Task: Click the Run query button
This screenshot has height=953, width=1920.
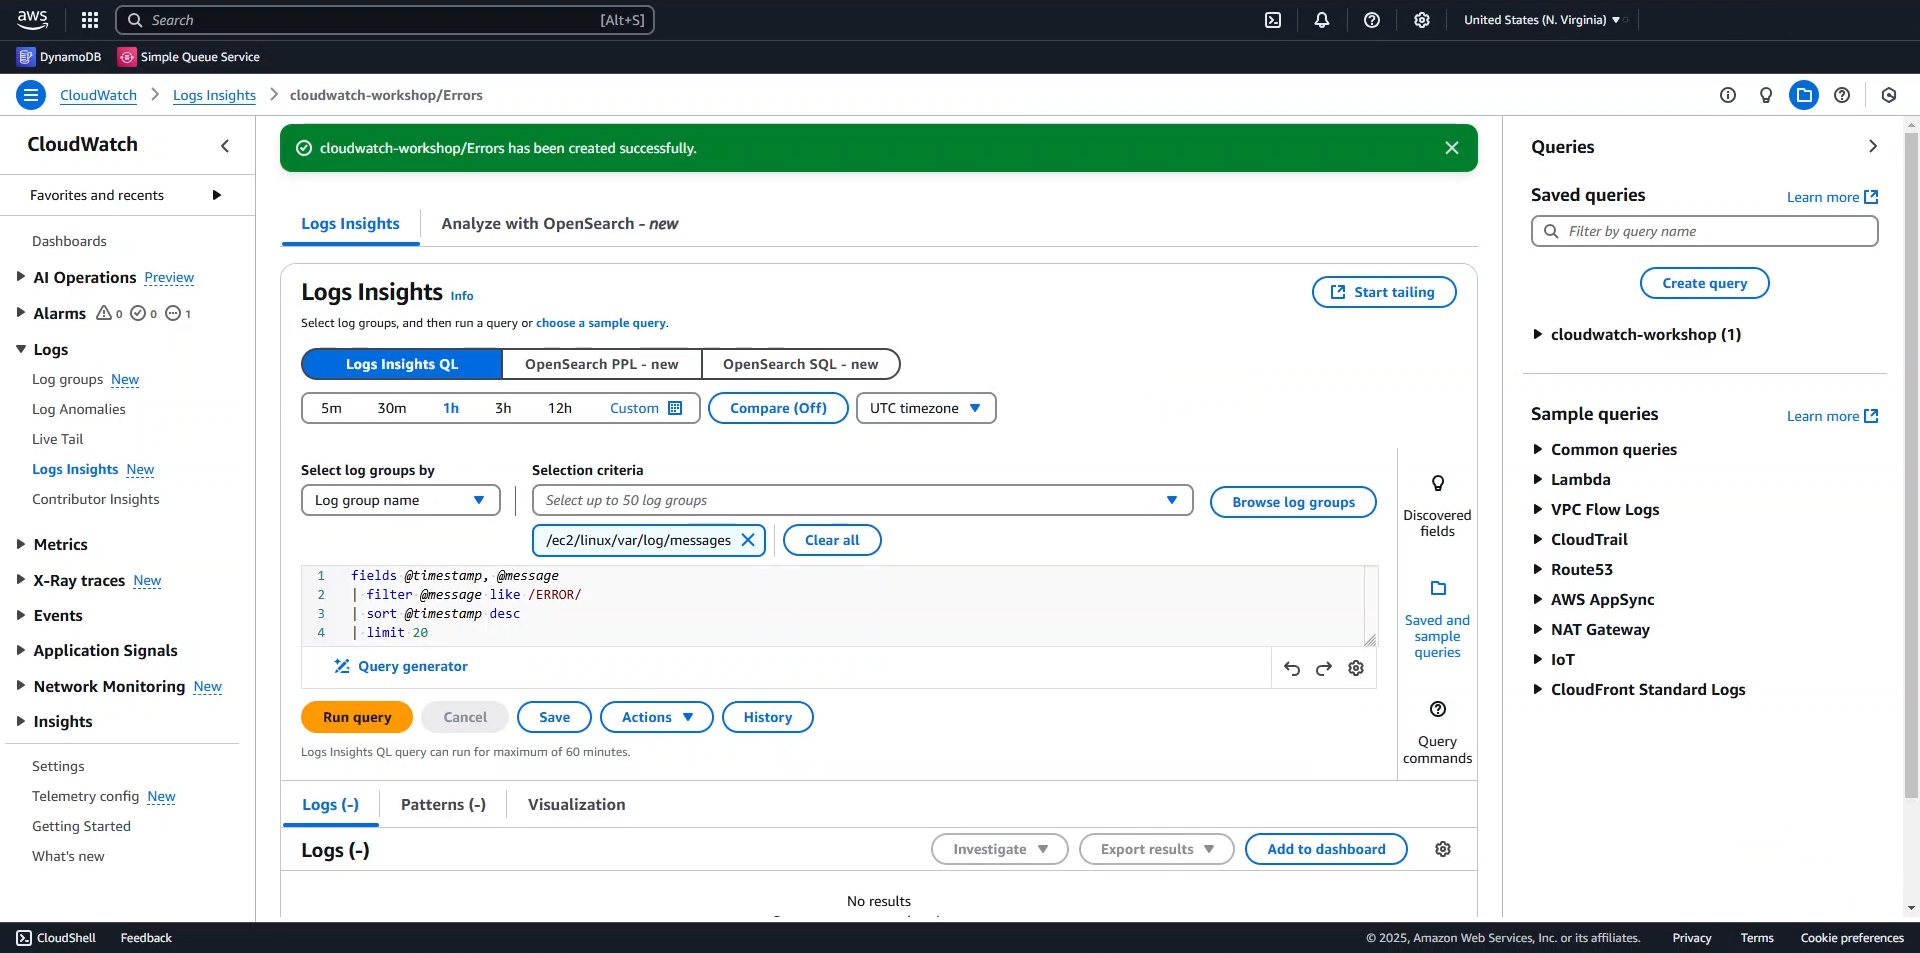Action: [x=357, y=717]
